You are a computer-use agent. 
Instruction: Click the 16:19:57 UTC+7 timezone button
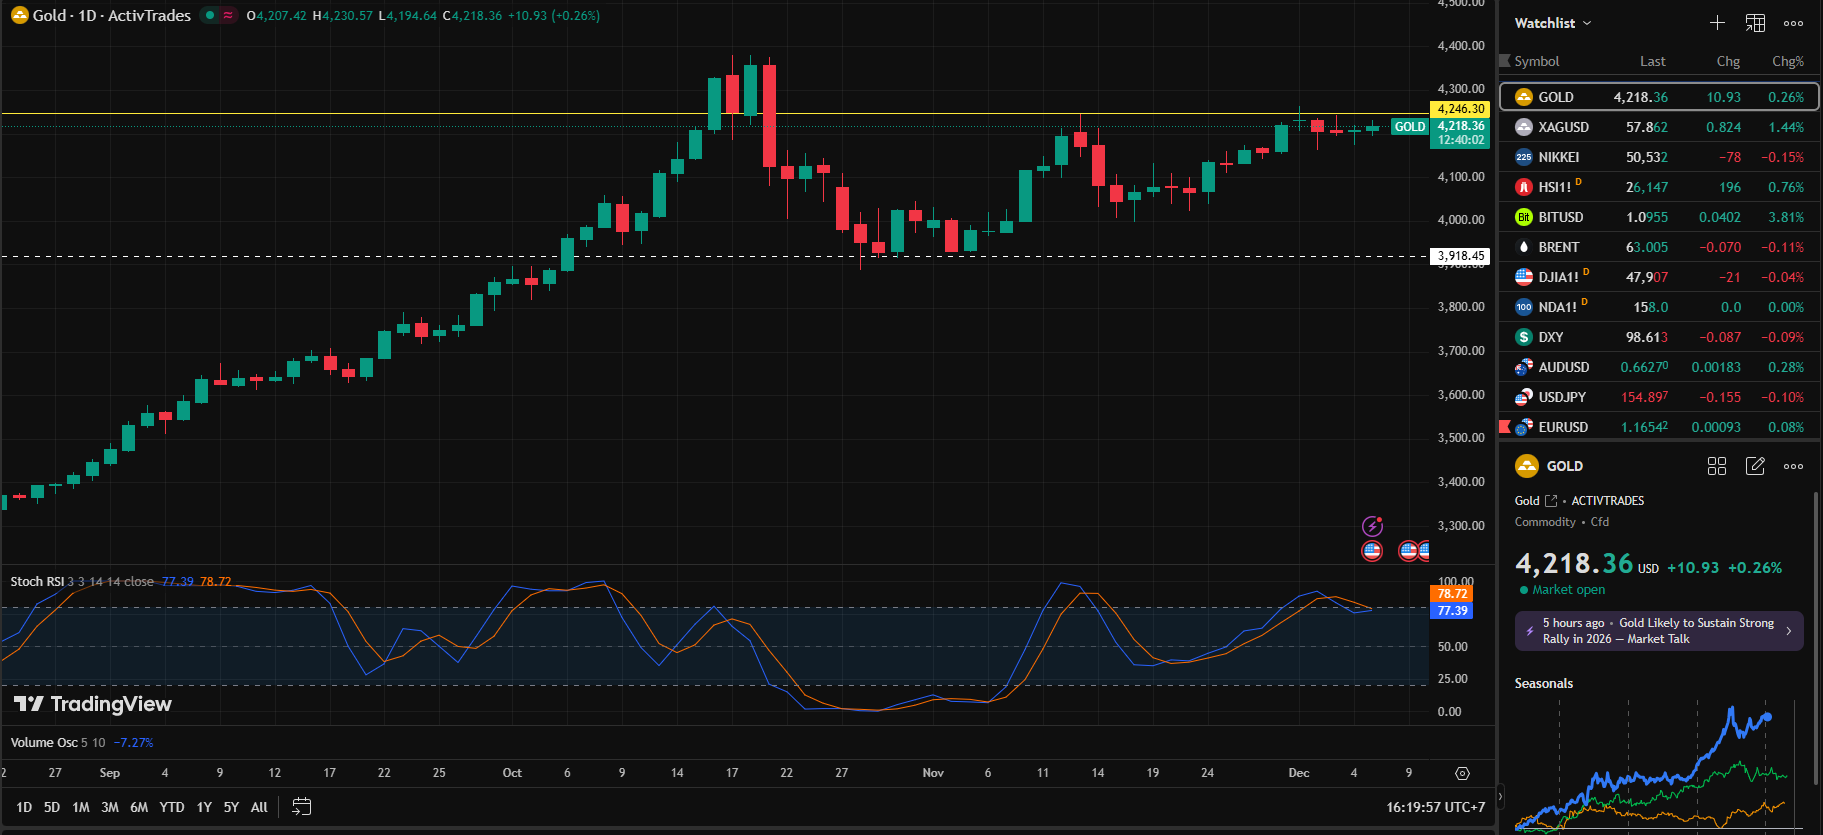click(x=1435, y=807)
